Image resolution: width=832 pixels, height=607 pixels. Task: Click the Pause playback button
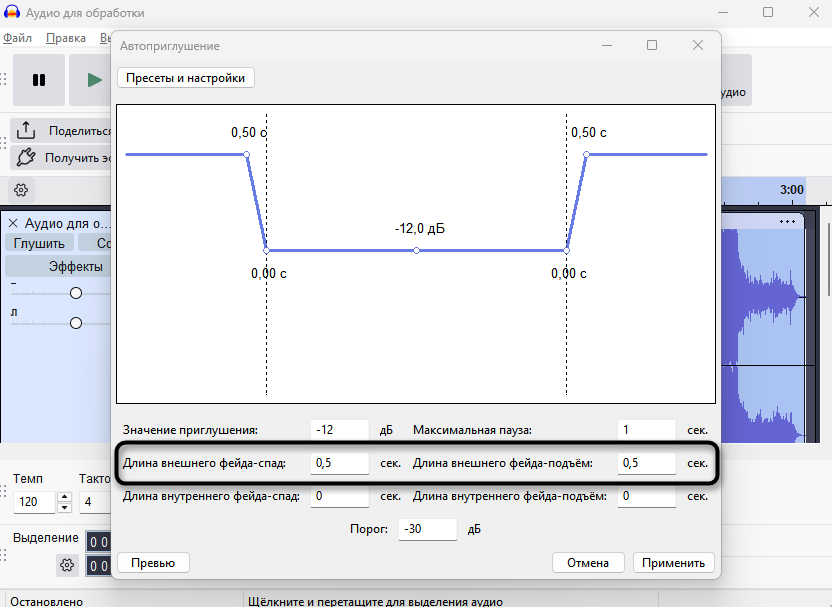(39, 80)
